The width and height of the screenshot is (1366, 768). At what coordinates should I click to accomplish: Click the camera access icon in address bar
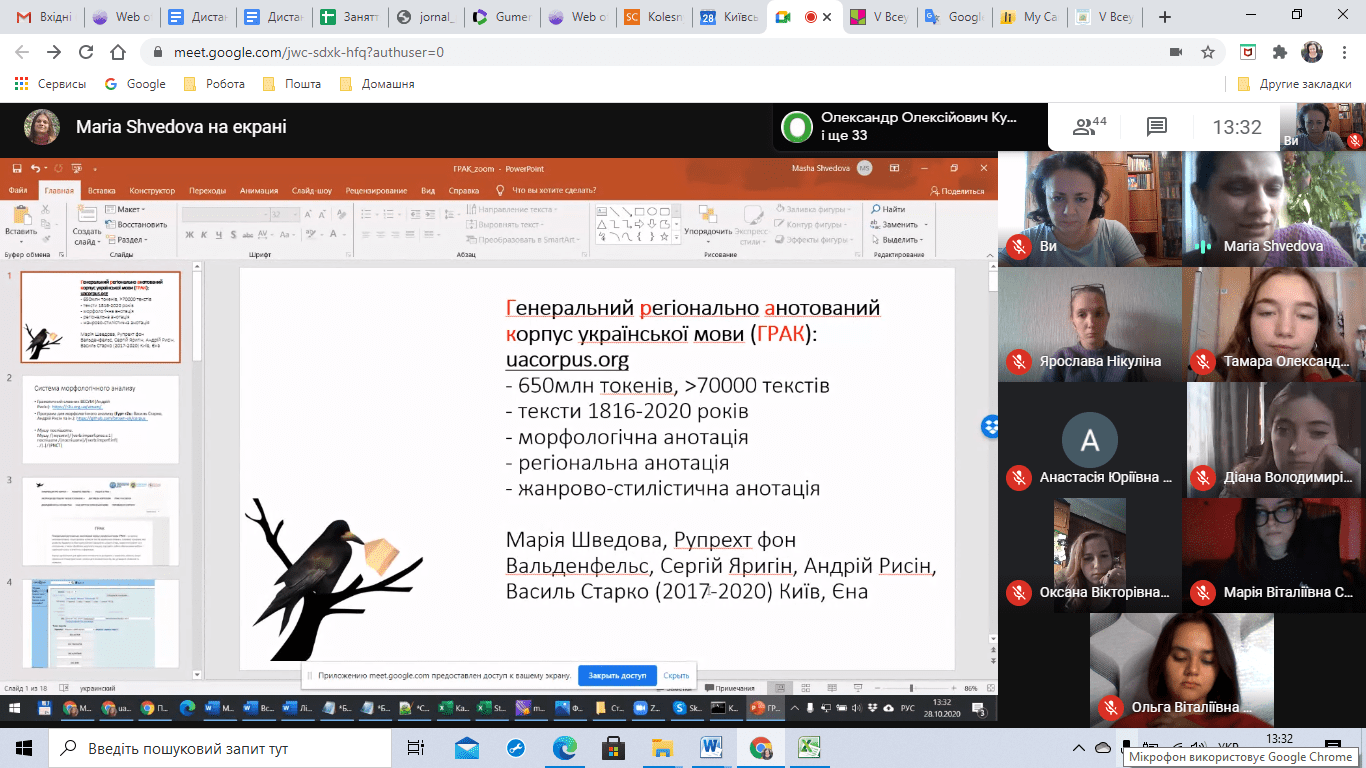(1176, 52)
